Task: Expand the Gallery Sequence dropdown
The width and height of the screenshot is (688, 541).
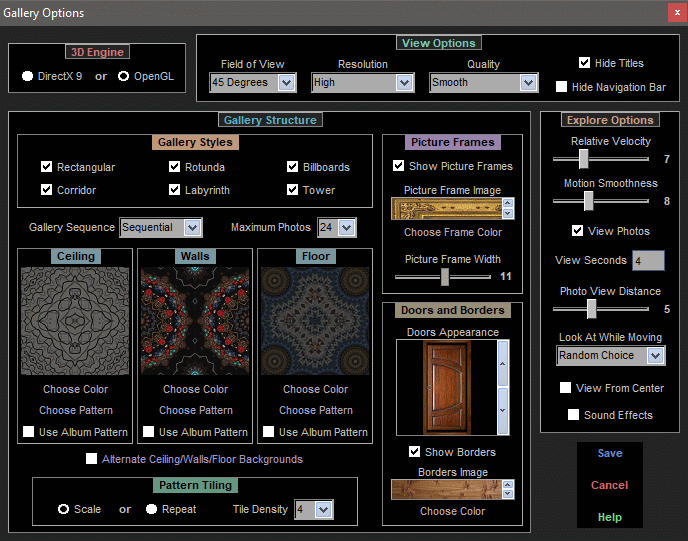Action: (192, 228)
